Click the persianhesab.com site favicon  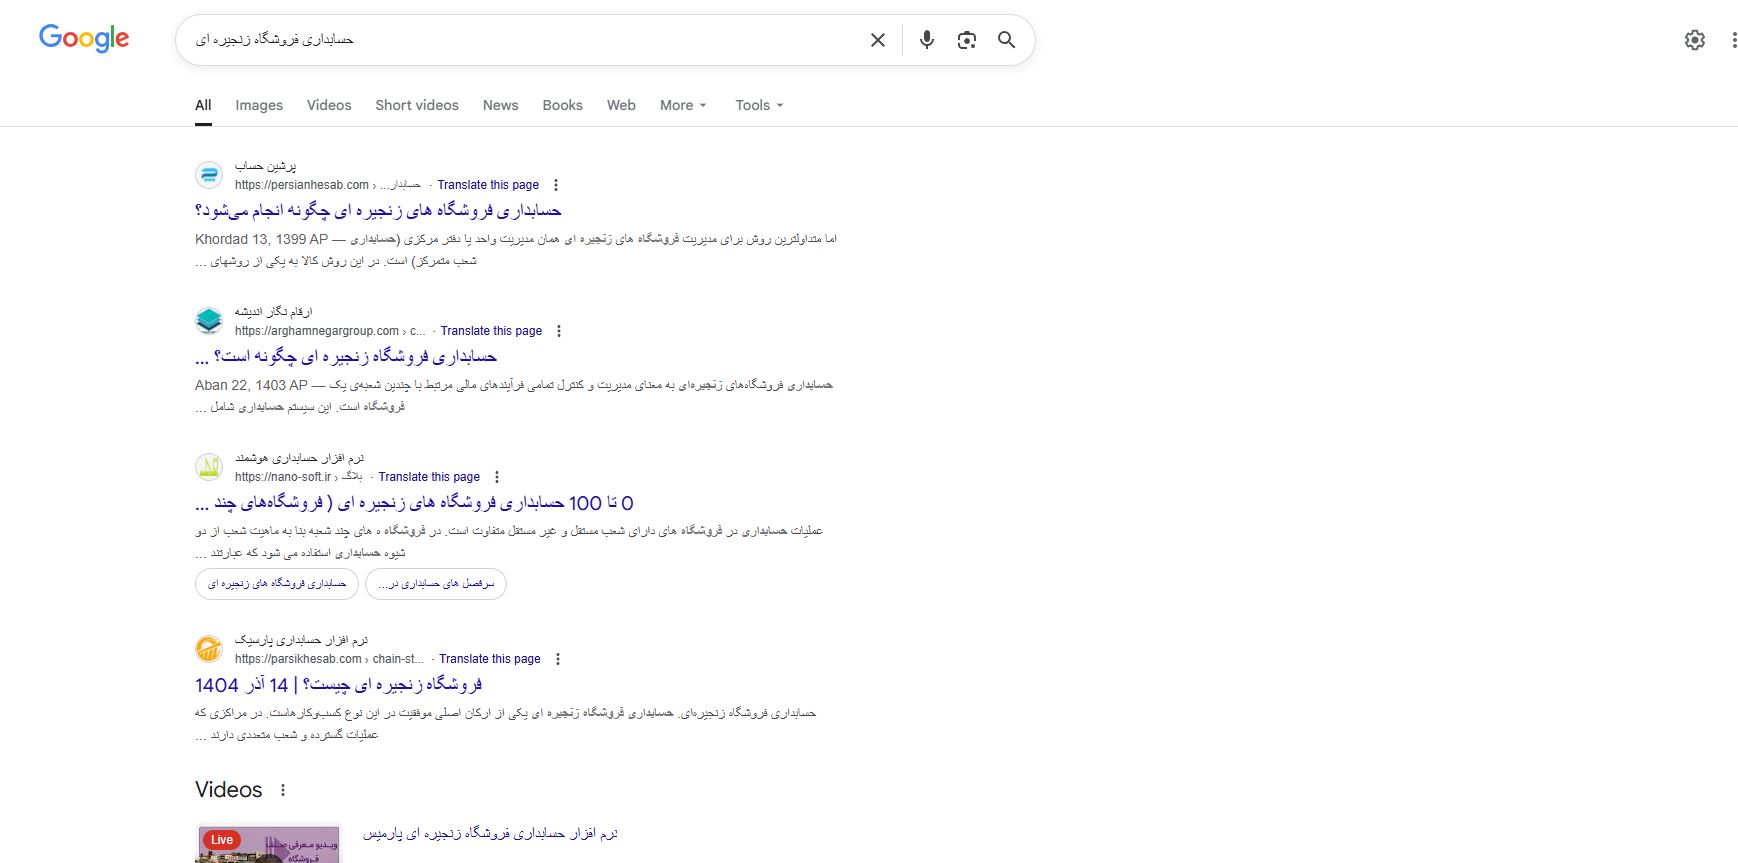coord(209,175)
